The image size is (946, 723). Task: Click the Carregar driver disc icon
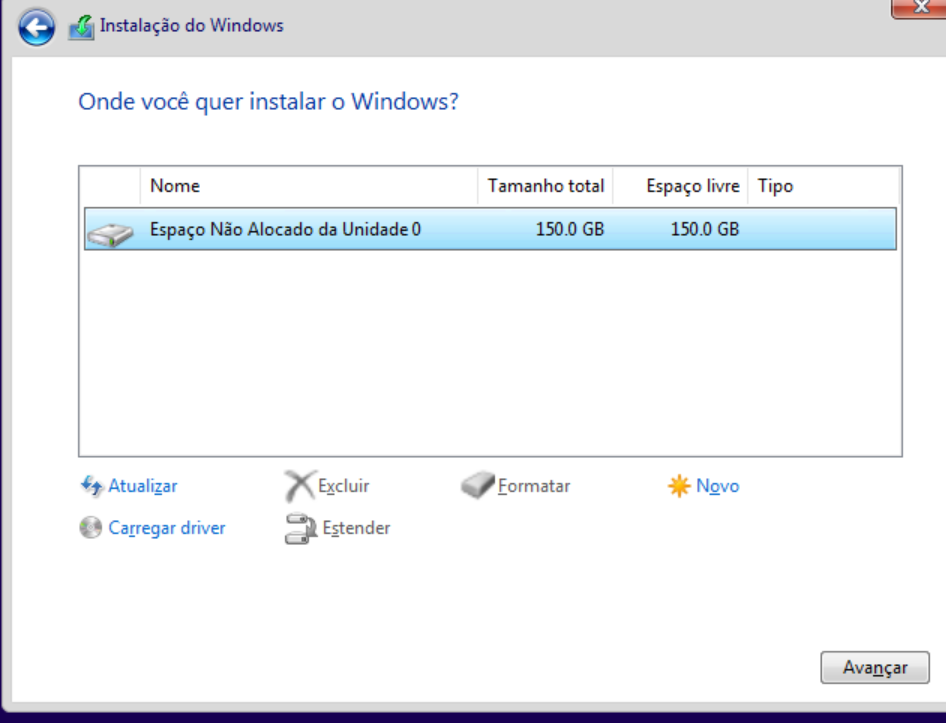click(90, 527)
